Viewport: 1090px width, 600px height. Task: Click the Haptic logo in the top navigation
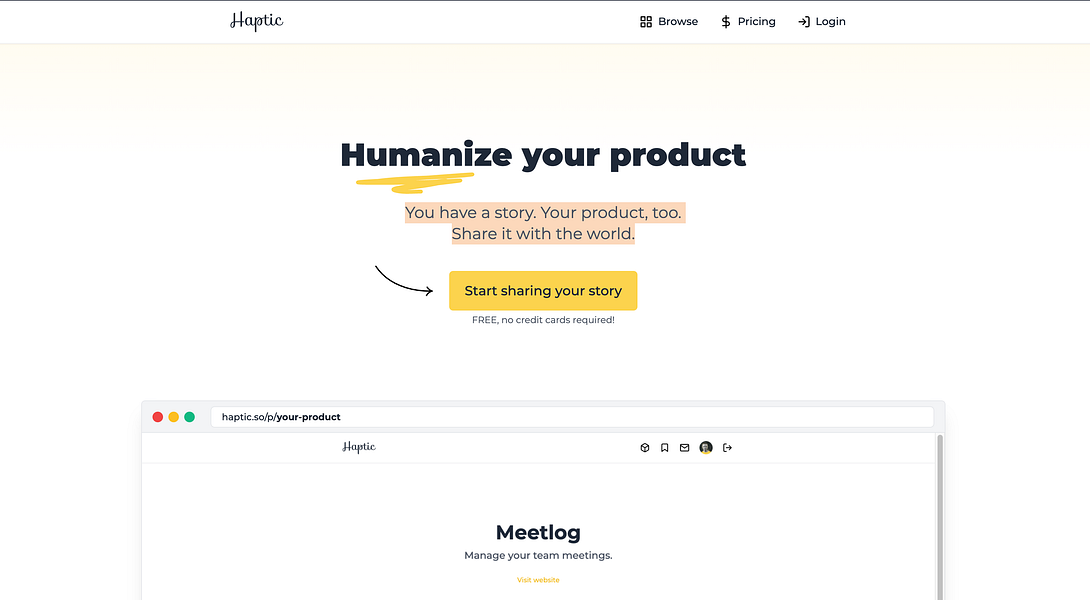coord(257,21)
